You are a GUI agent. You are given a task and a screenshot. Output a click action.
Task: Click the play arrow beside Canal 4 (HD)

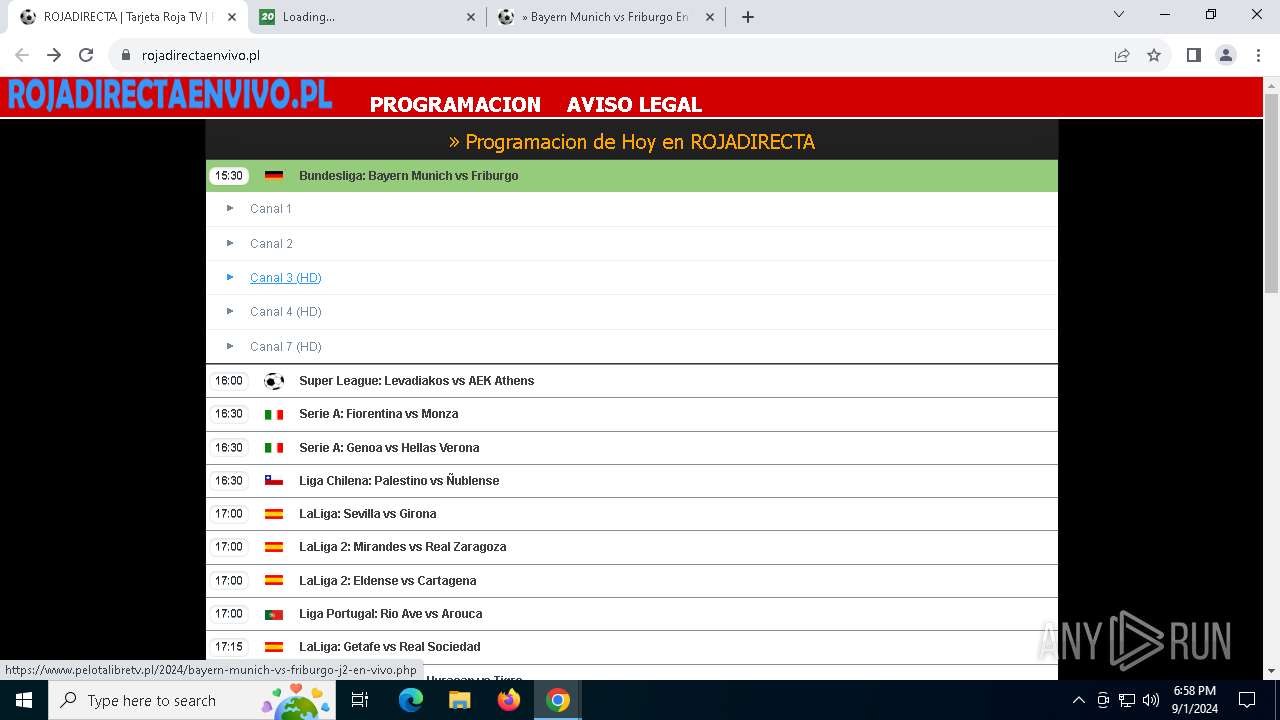230,311
